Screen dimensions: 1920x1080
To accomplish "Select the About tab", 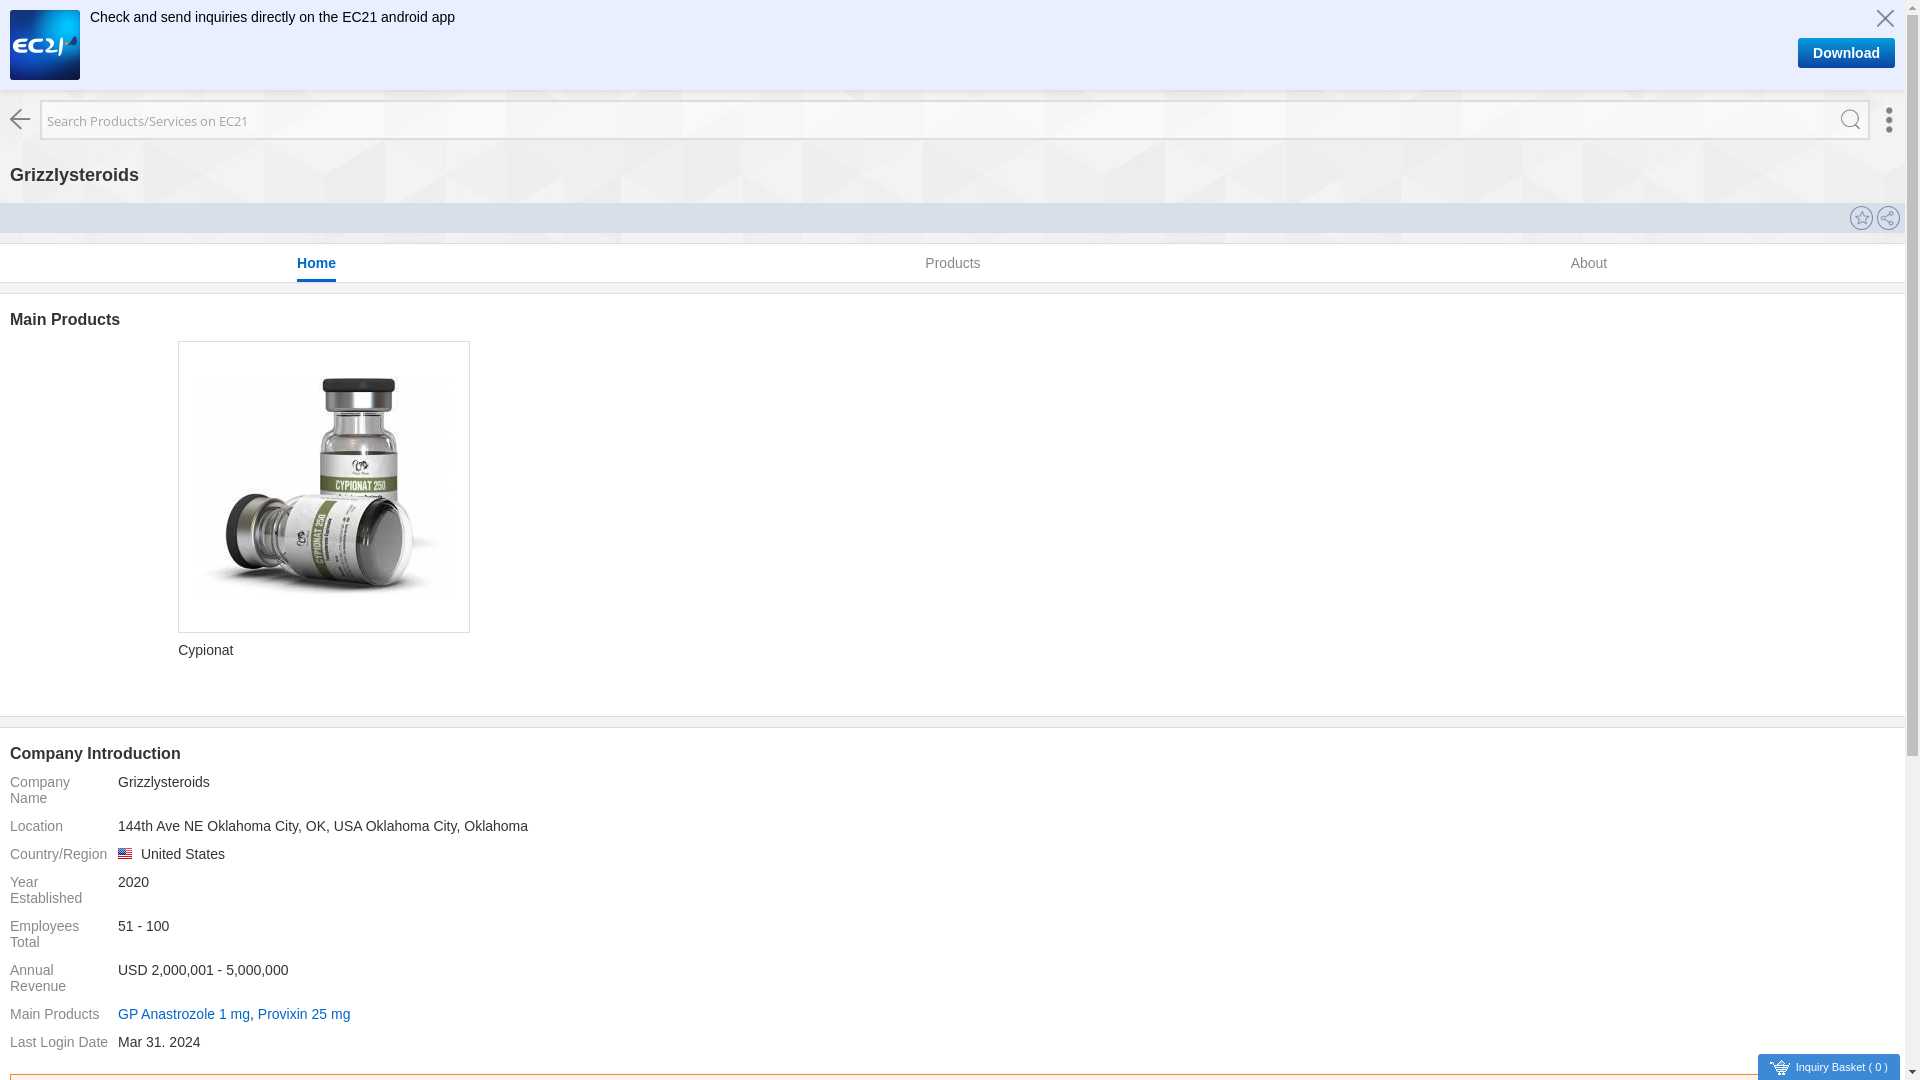I will [1588, 264].
